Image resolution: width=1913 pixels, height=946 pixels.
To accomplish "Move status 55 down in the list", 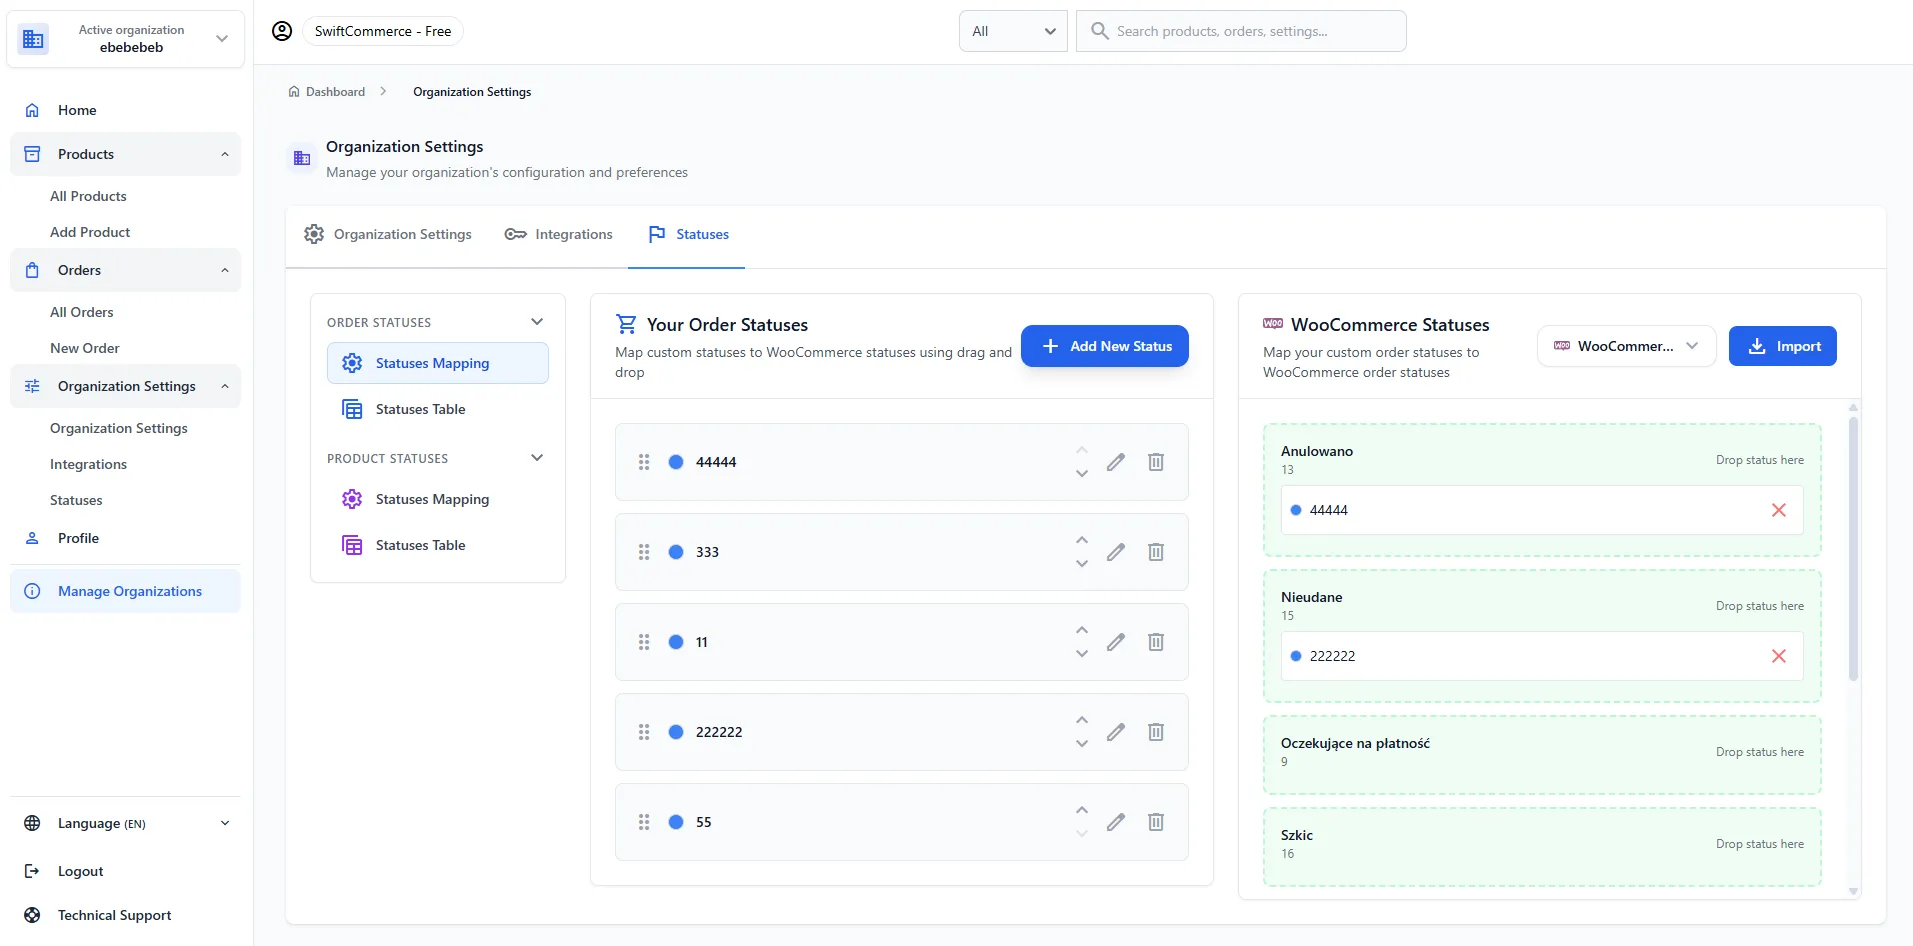I will click(1082, 833).
